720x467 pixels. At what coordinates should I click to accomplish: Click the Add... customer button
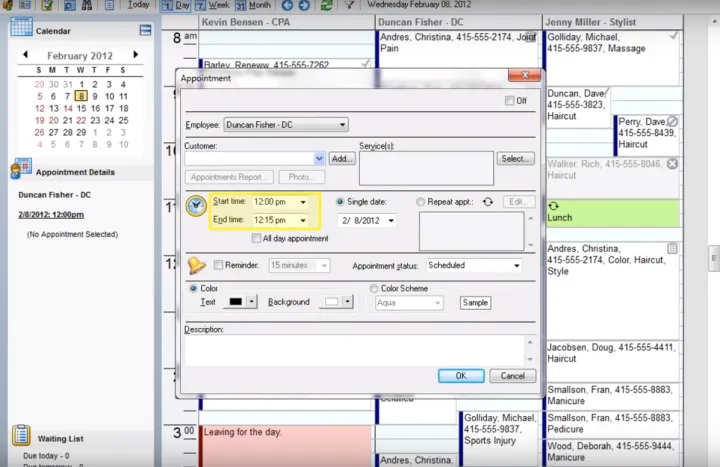pos(342,158)
